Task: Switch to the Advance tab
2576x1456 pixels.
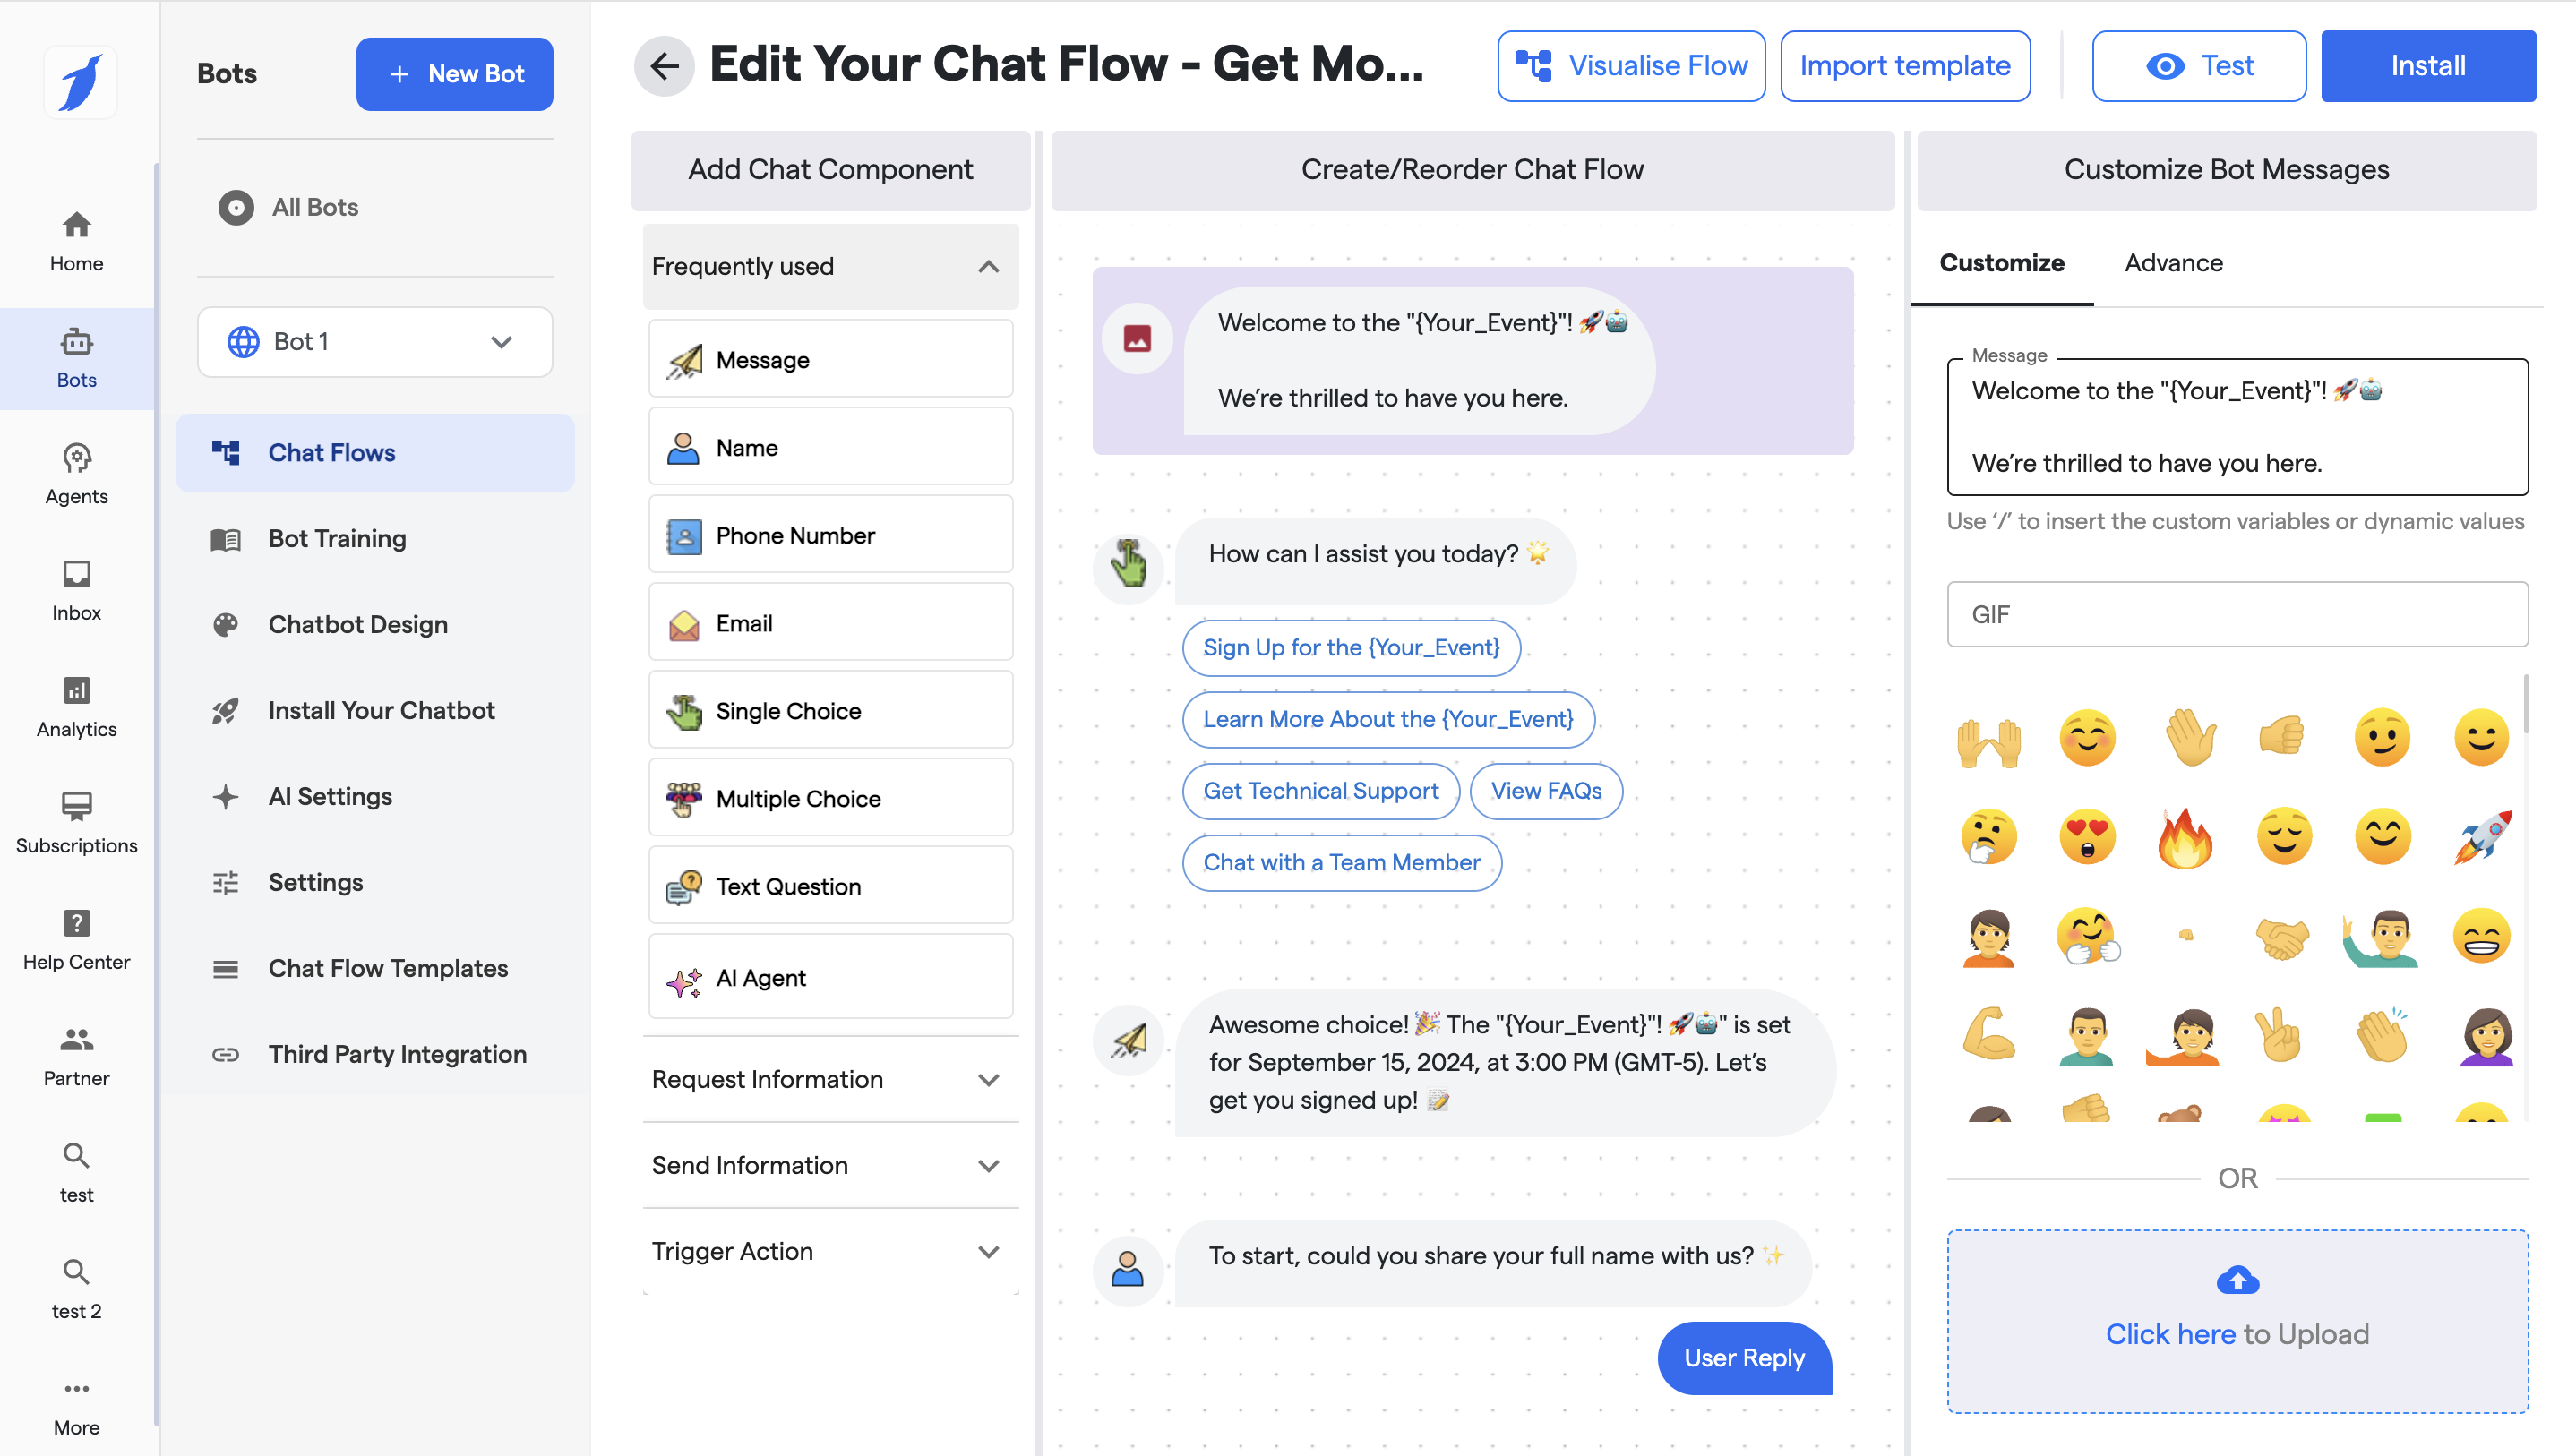Action: [x=2173, y=262]
